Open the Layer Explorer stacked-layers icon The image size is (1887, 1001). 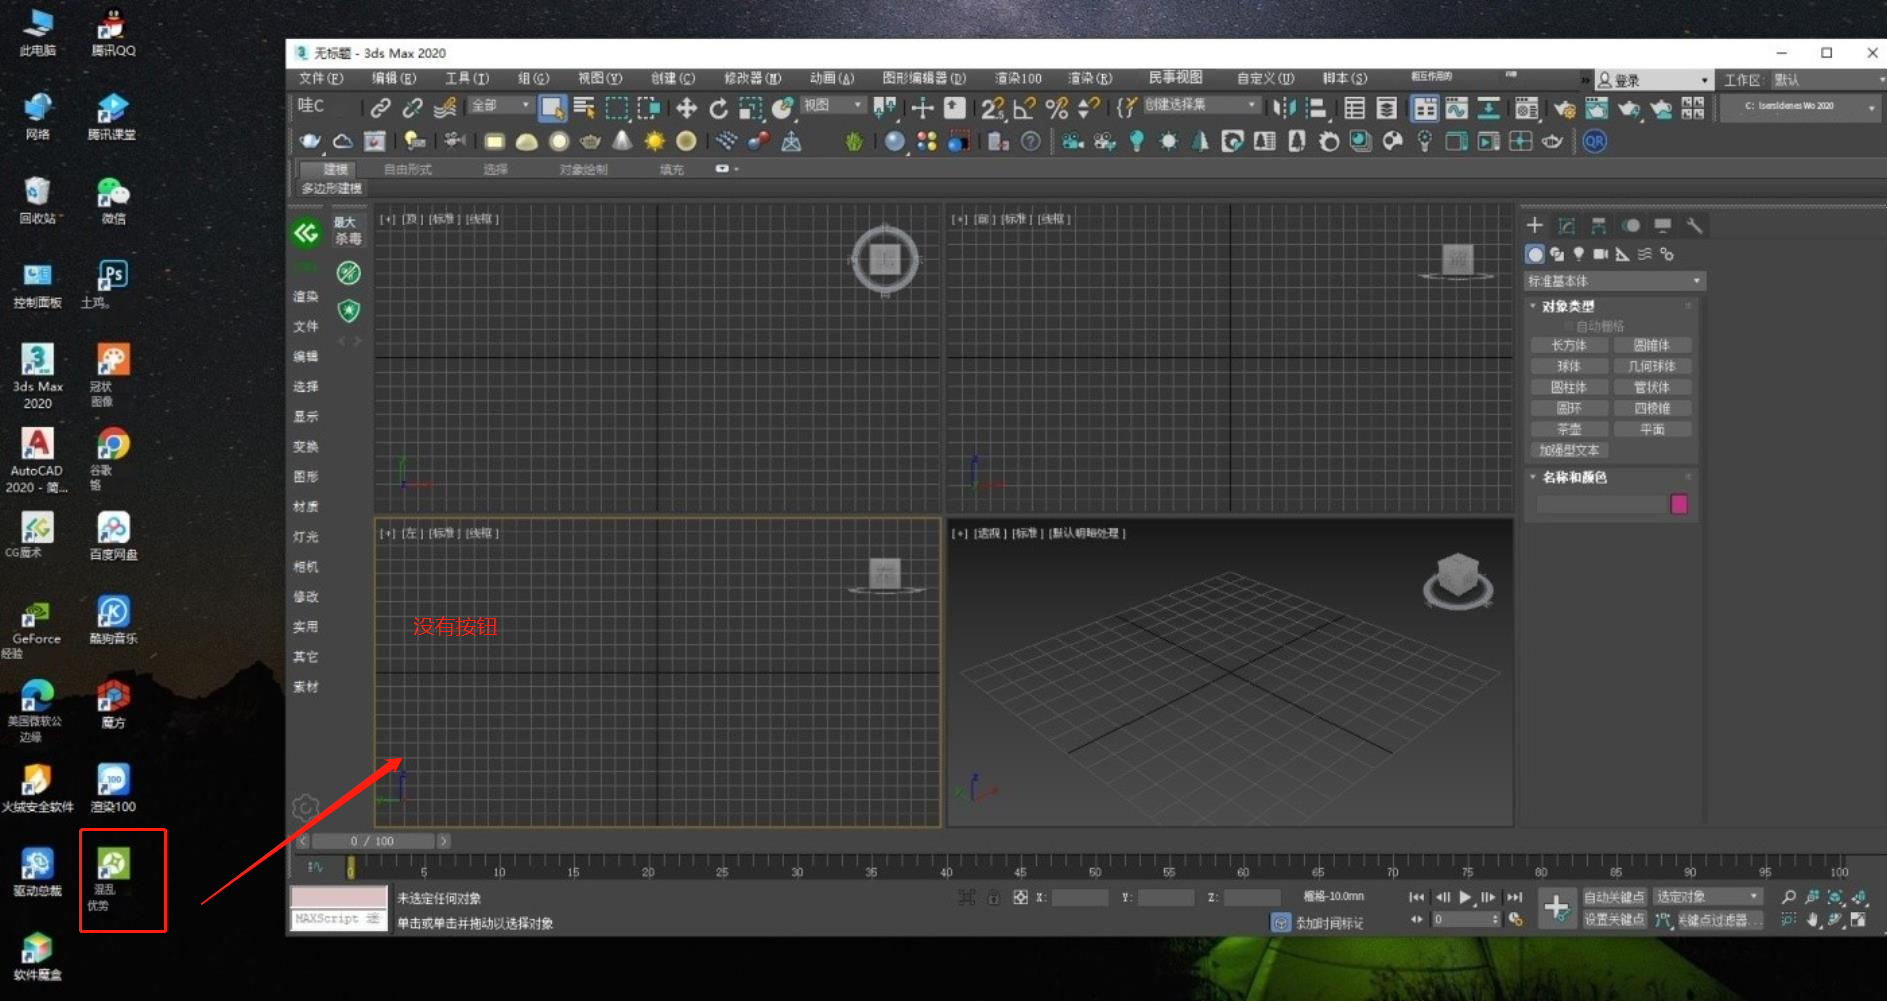click(x=1387, y=108)
